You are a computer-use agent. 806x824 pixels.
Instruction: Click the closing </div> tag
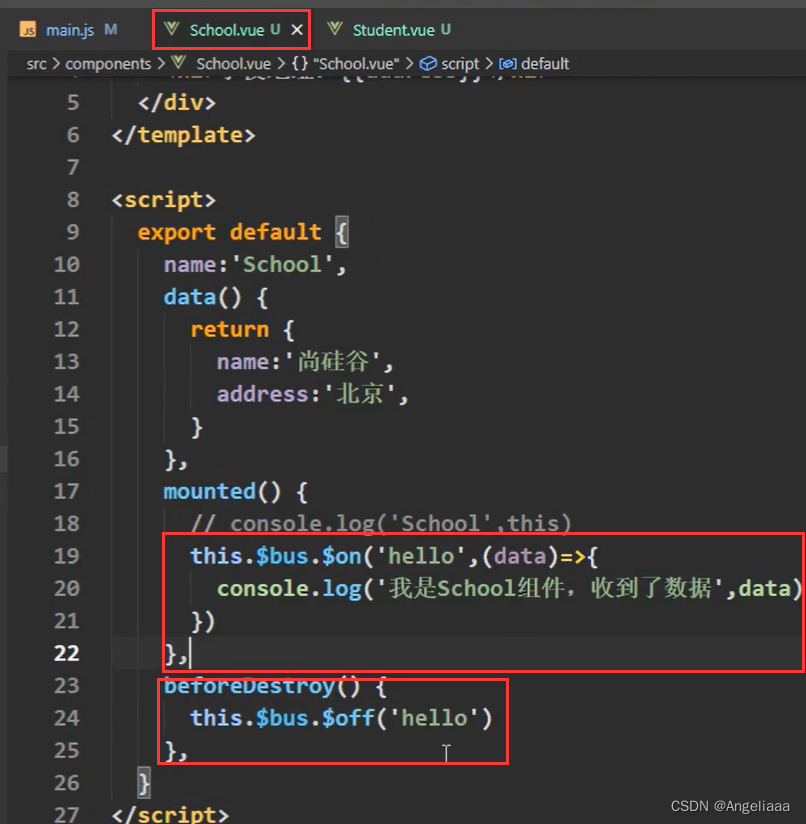(x=177, y=102)
